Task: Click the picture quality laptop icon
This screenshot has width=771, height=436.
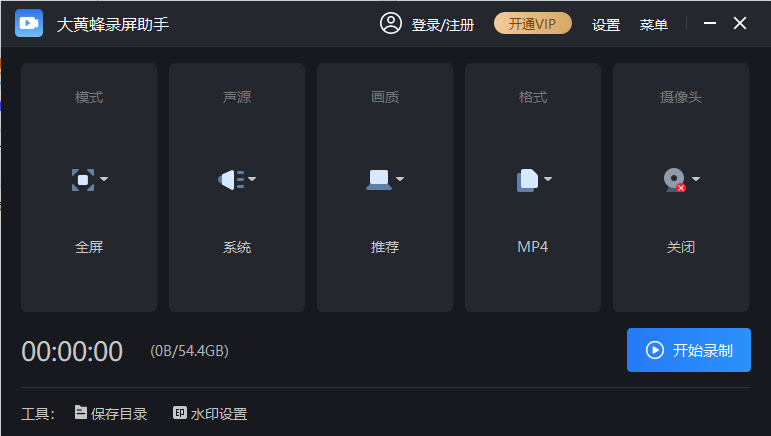Action: 379,179
